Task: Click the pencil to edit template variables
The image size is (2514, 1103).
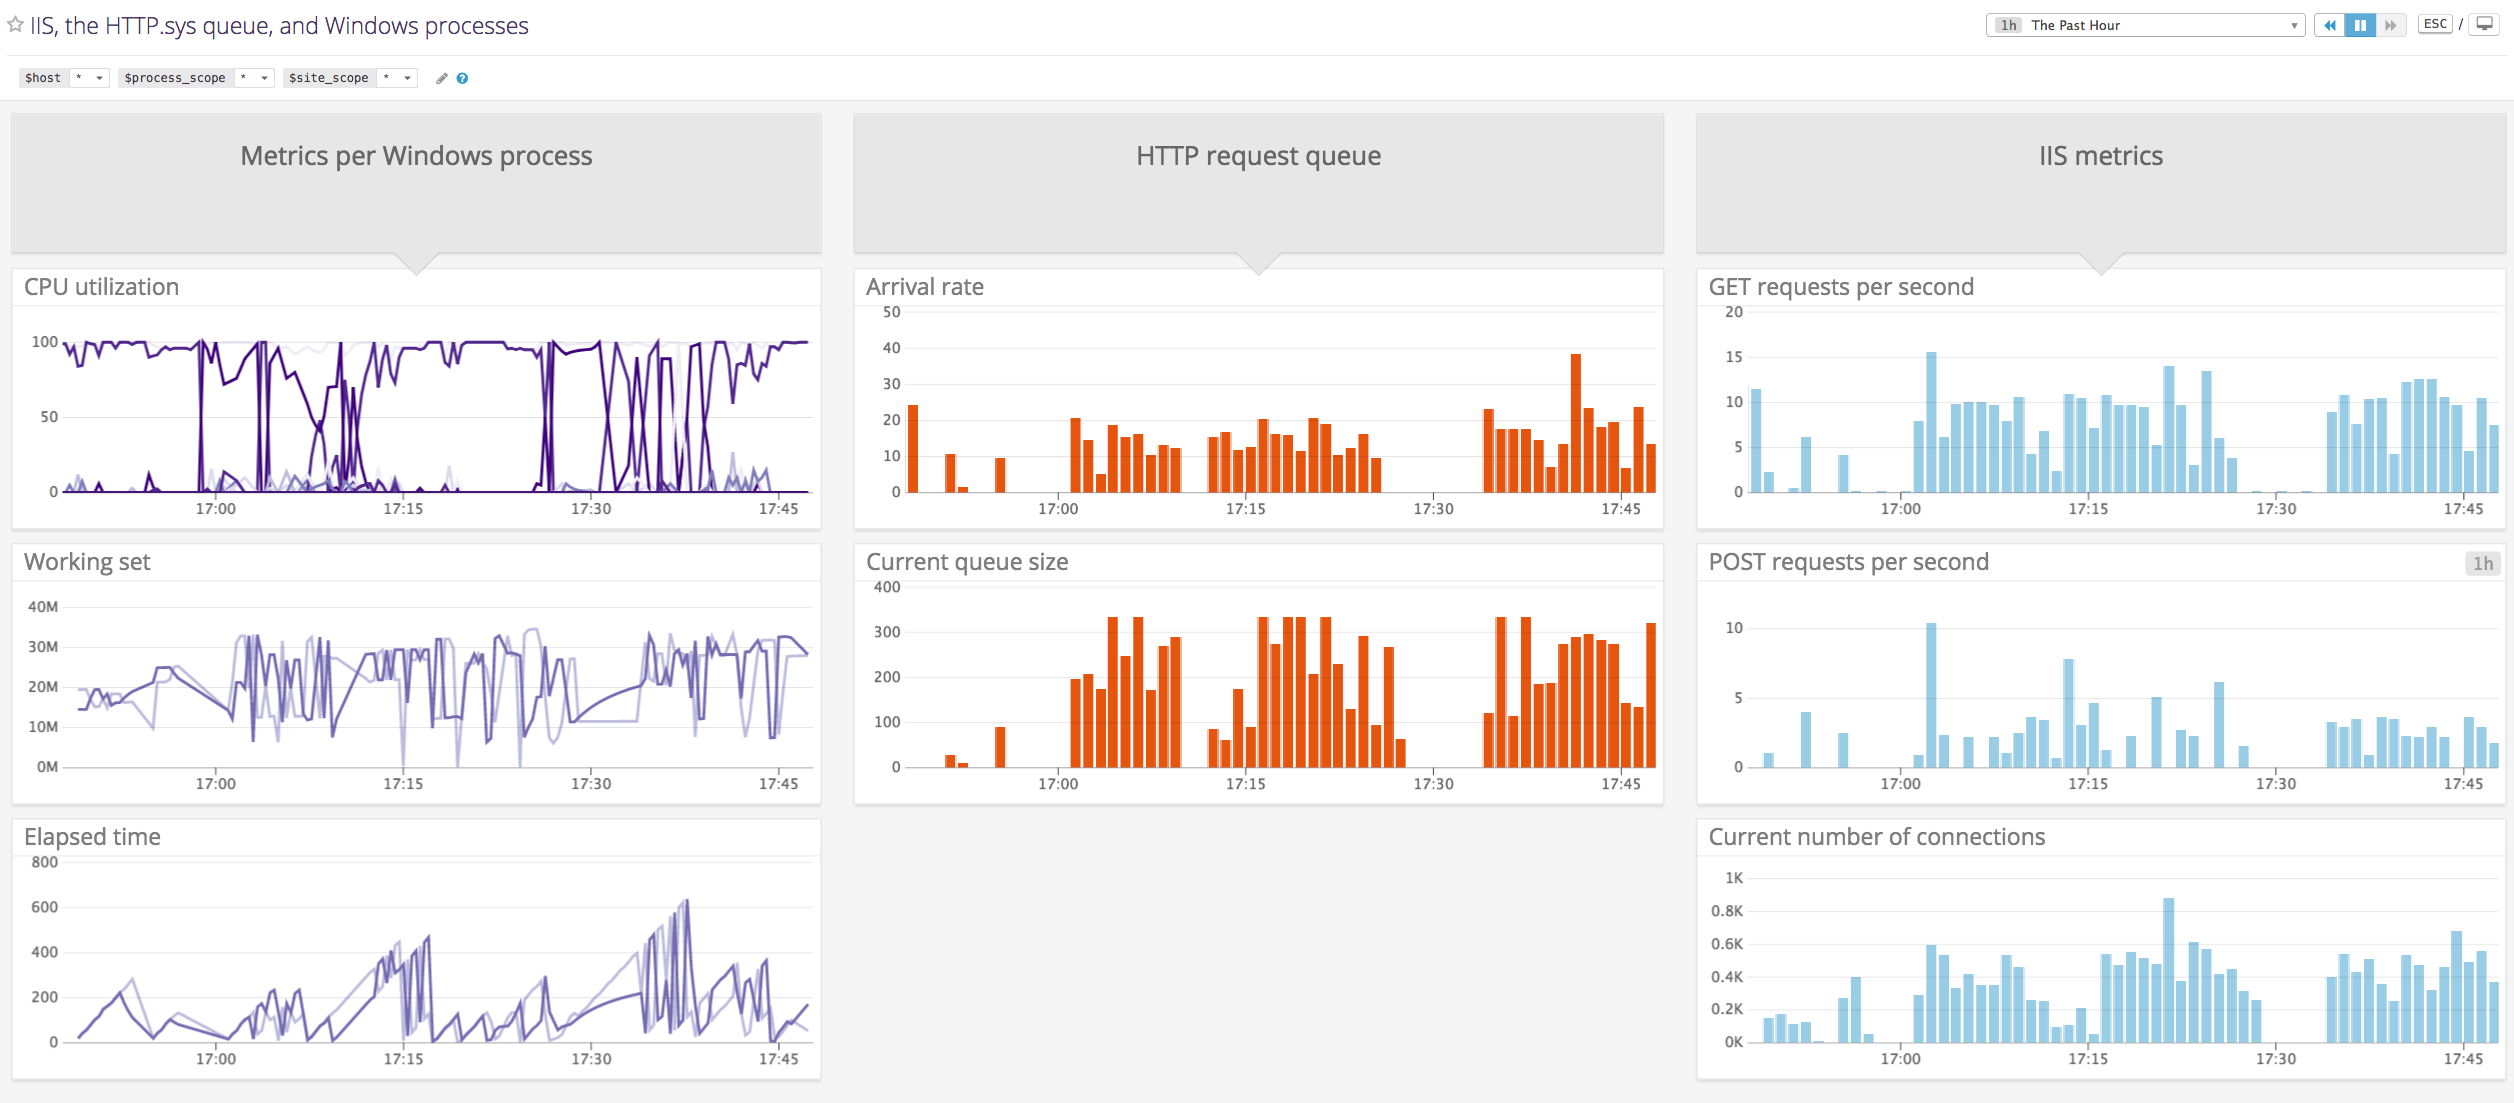Action: coord(440,78)
